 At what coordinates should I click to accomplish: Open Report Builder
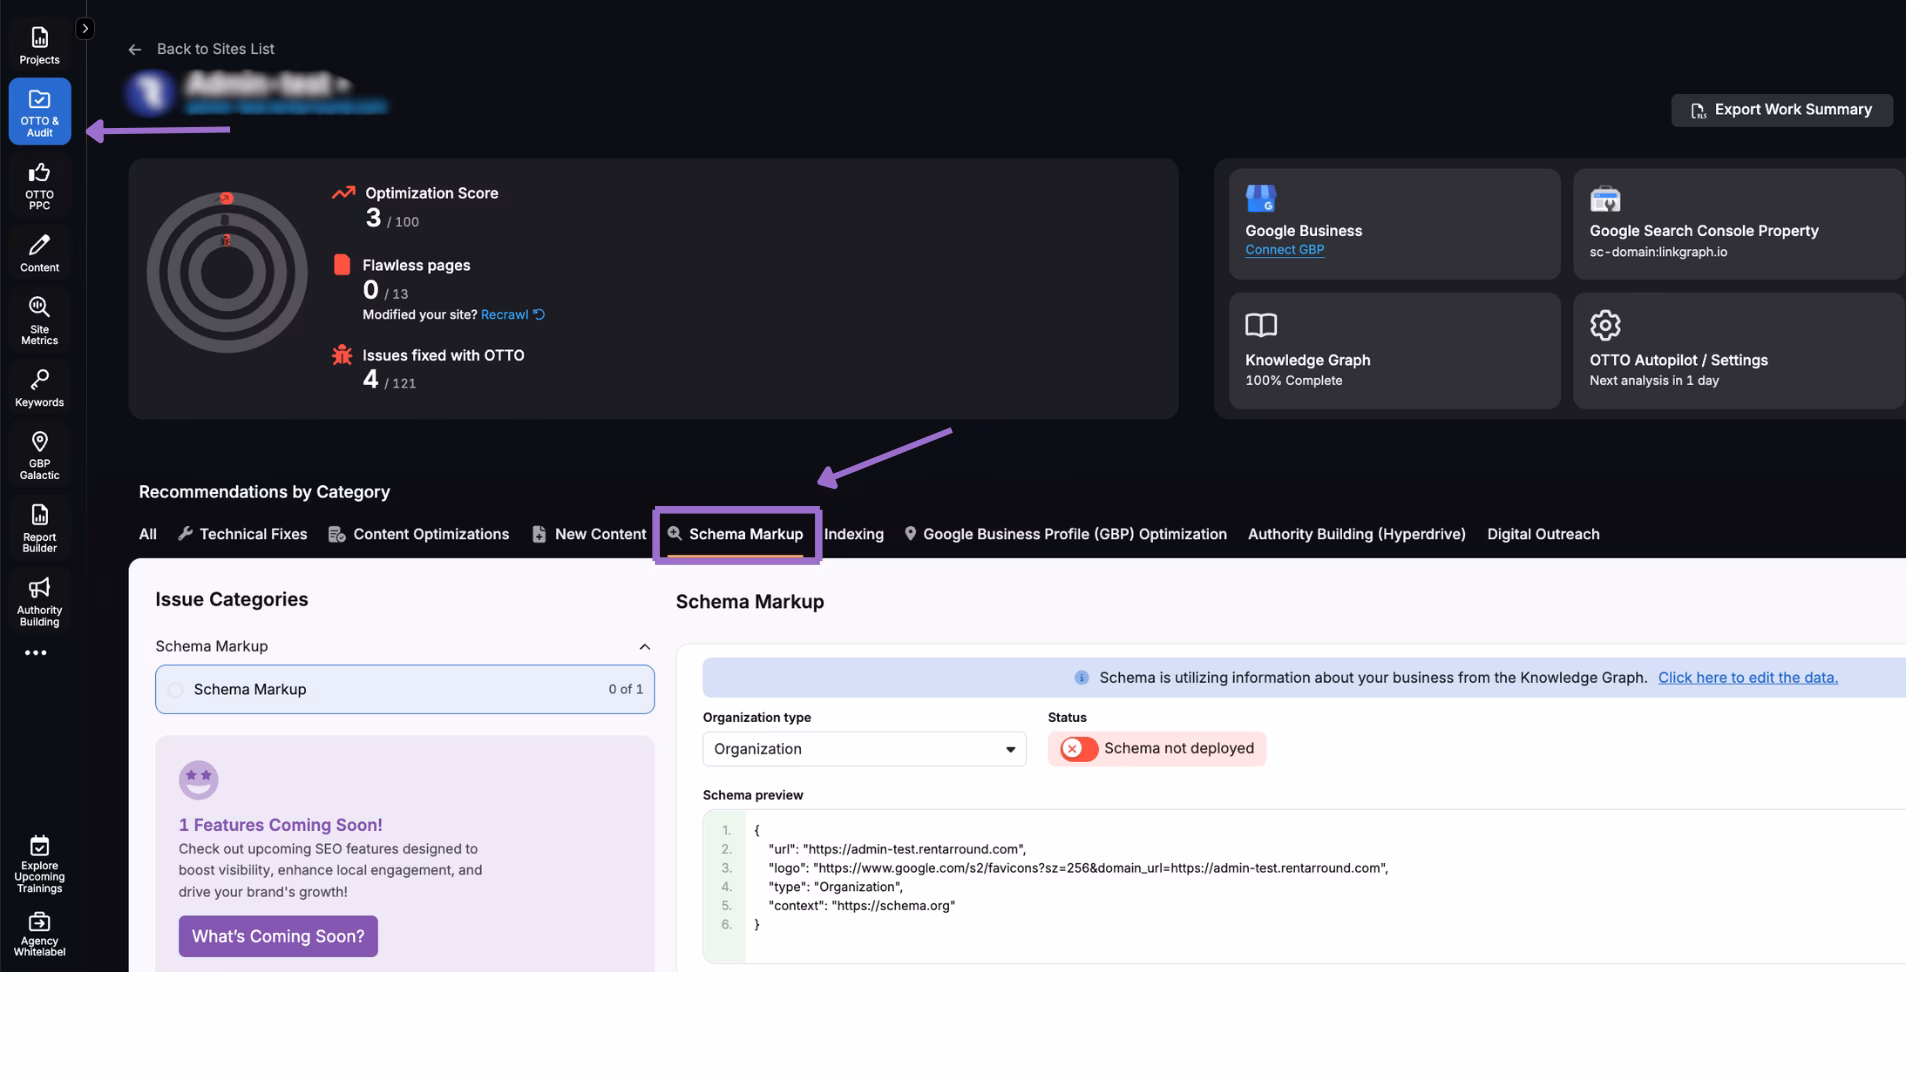[x=39, y=527]
